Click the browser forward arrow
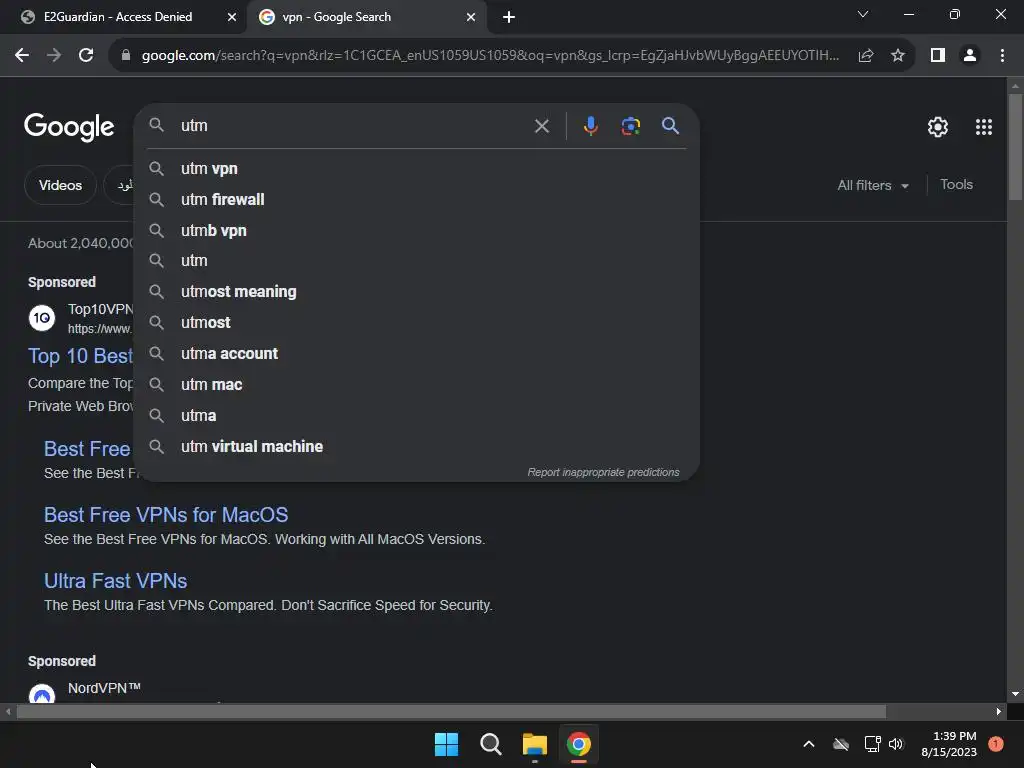Screen dimensions: 1024x768 tap(54, 56)
